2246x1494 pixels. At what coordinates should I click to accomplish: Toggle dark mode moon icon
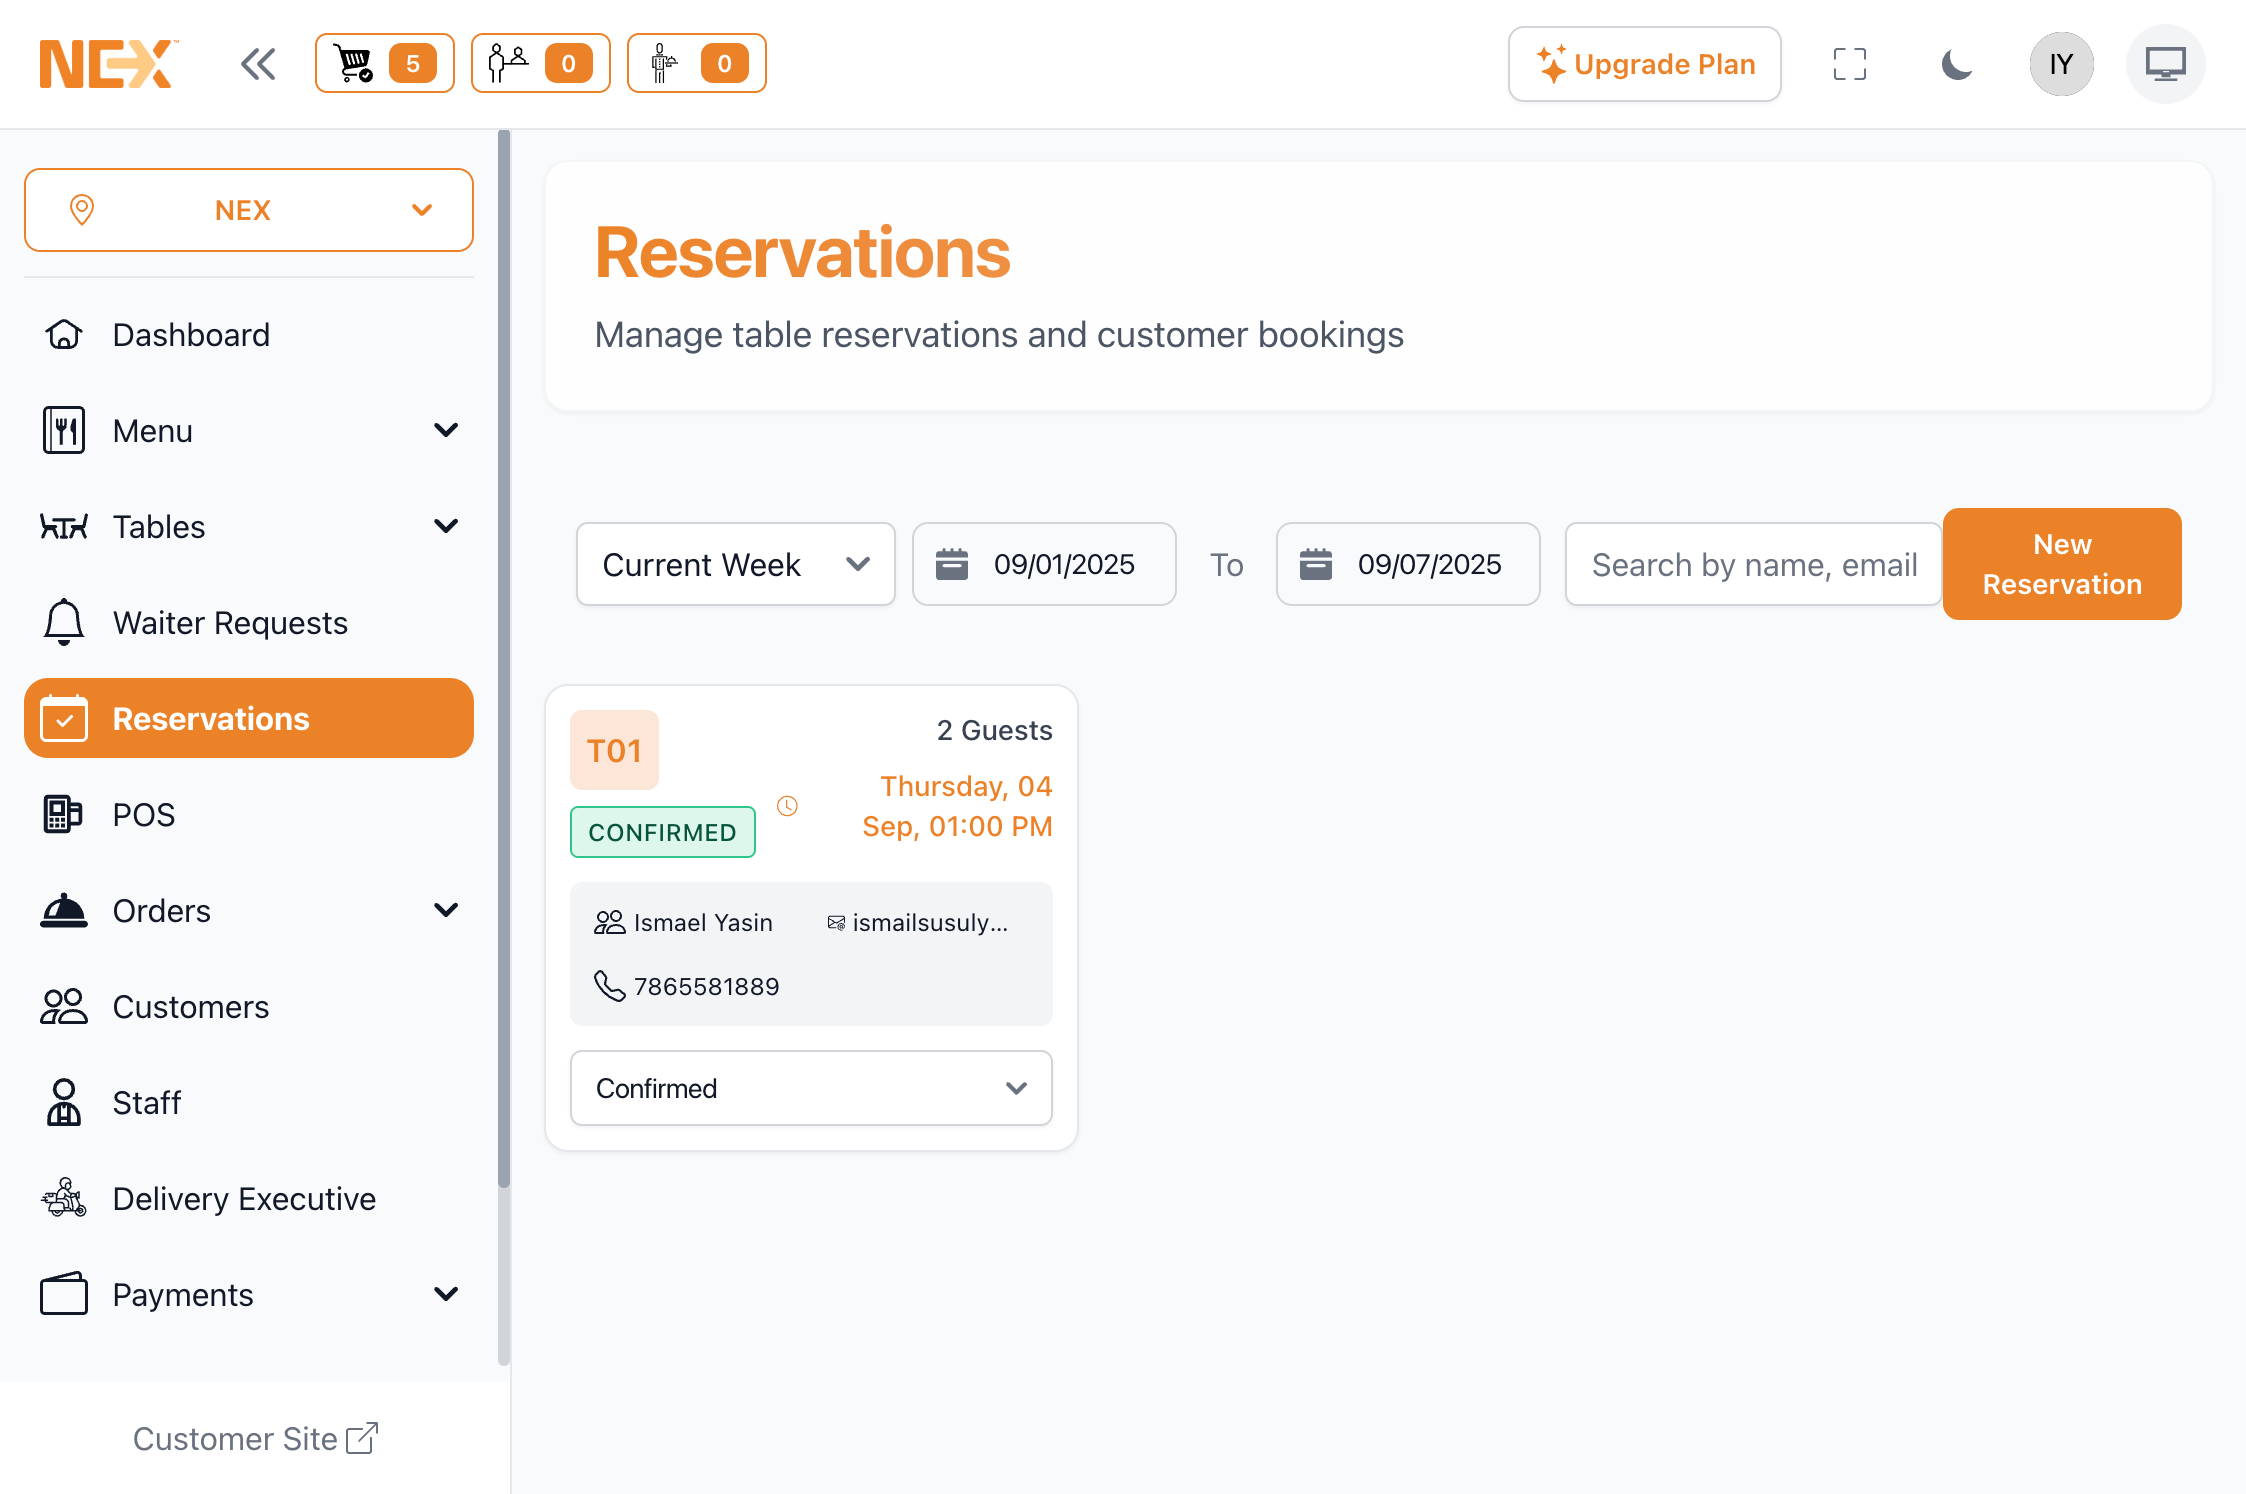click(x=1956, y=64)
